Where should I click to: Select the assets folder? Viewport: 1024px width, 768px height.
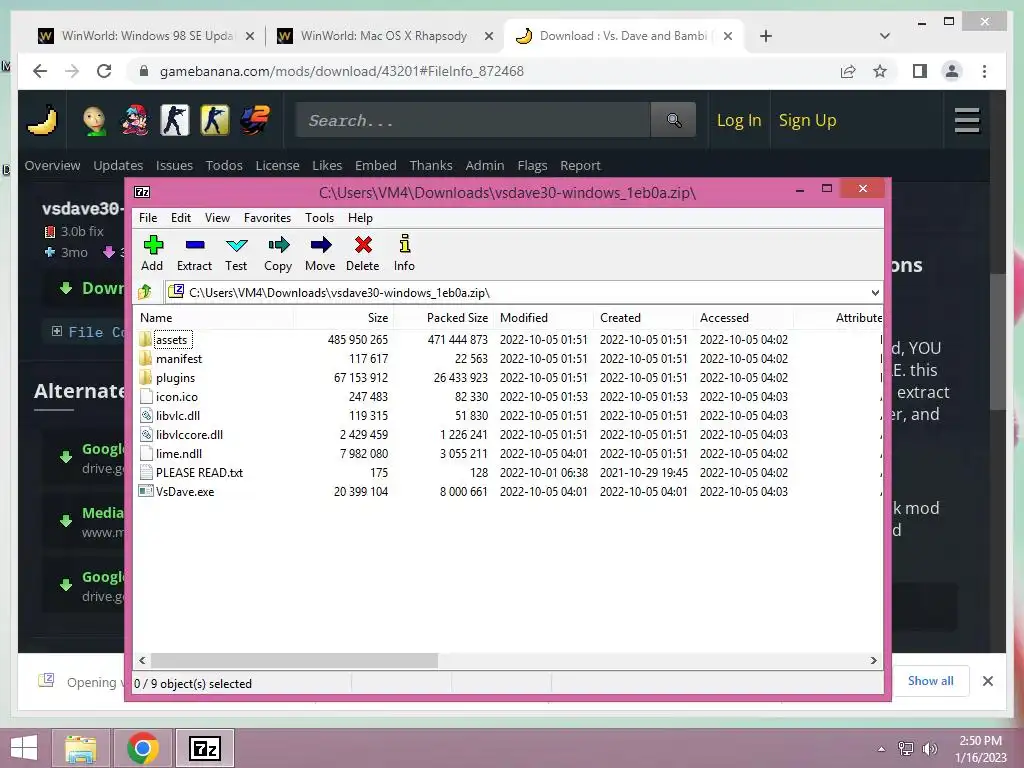pyautogui.click(x=171, y=340)
